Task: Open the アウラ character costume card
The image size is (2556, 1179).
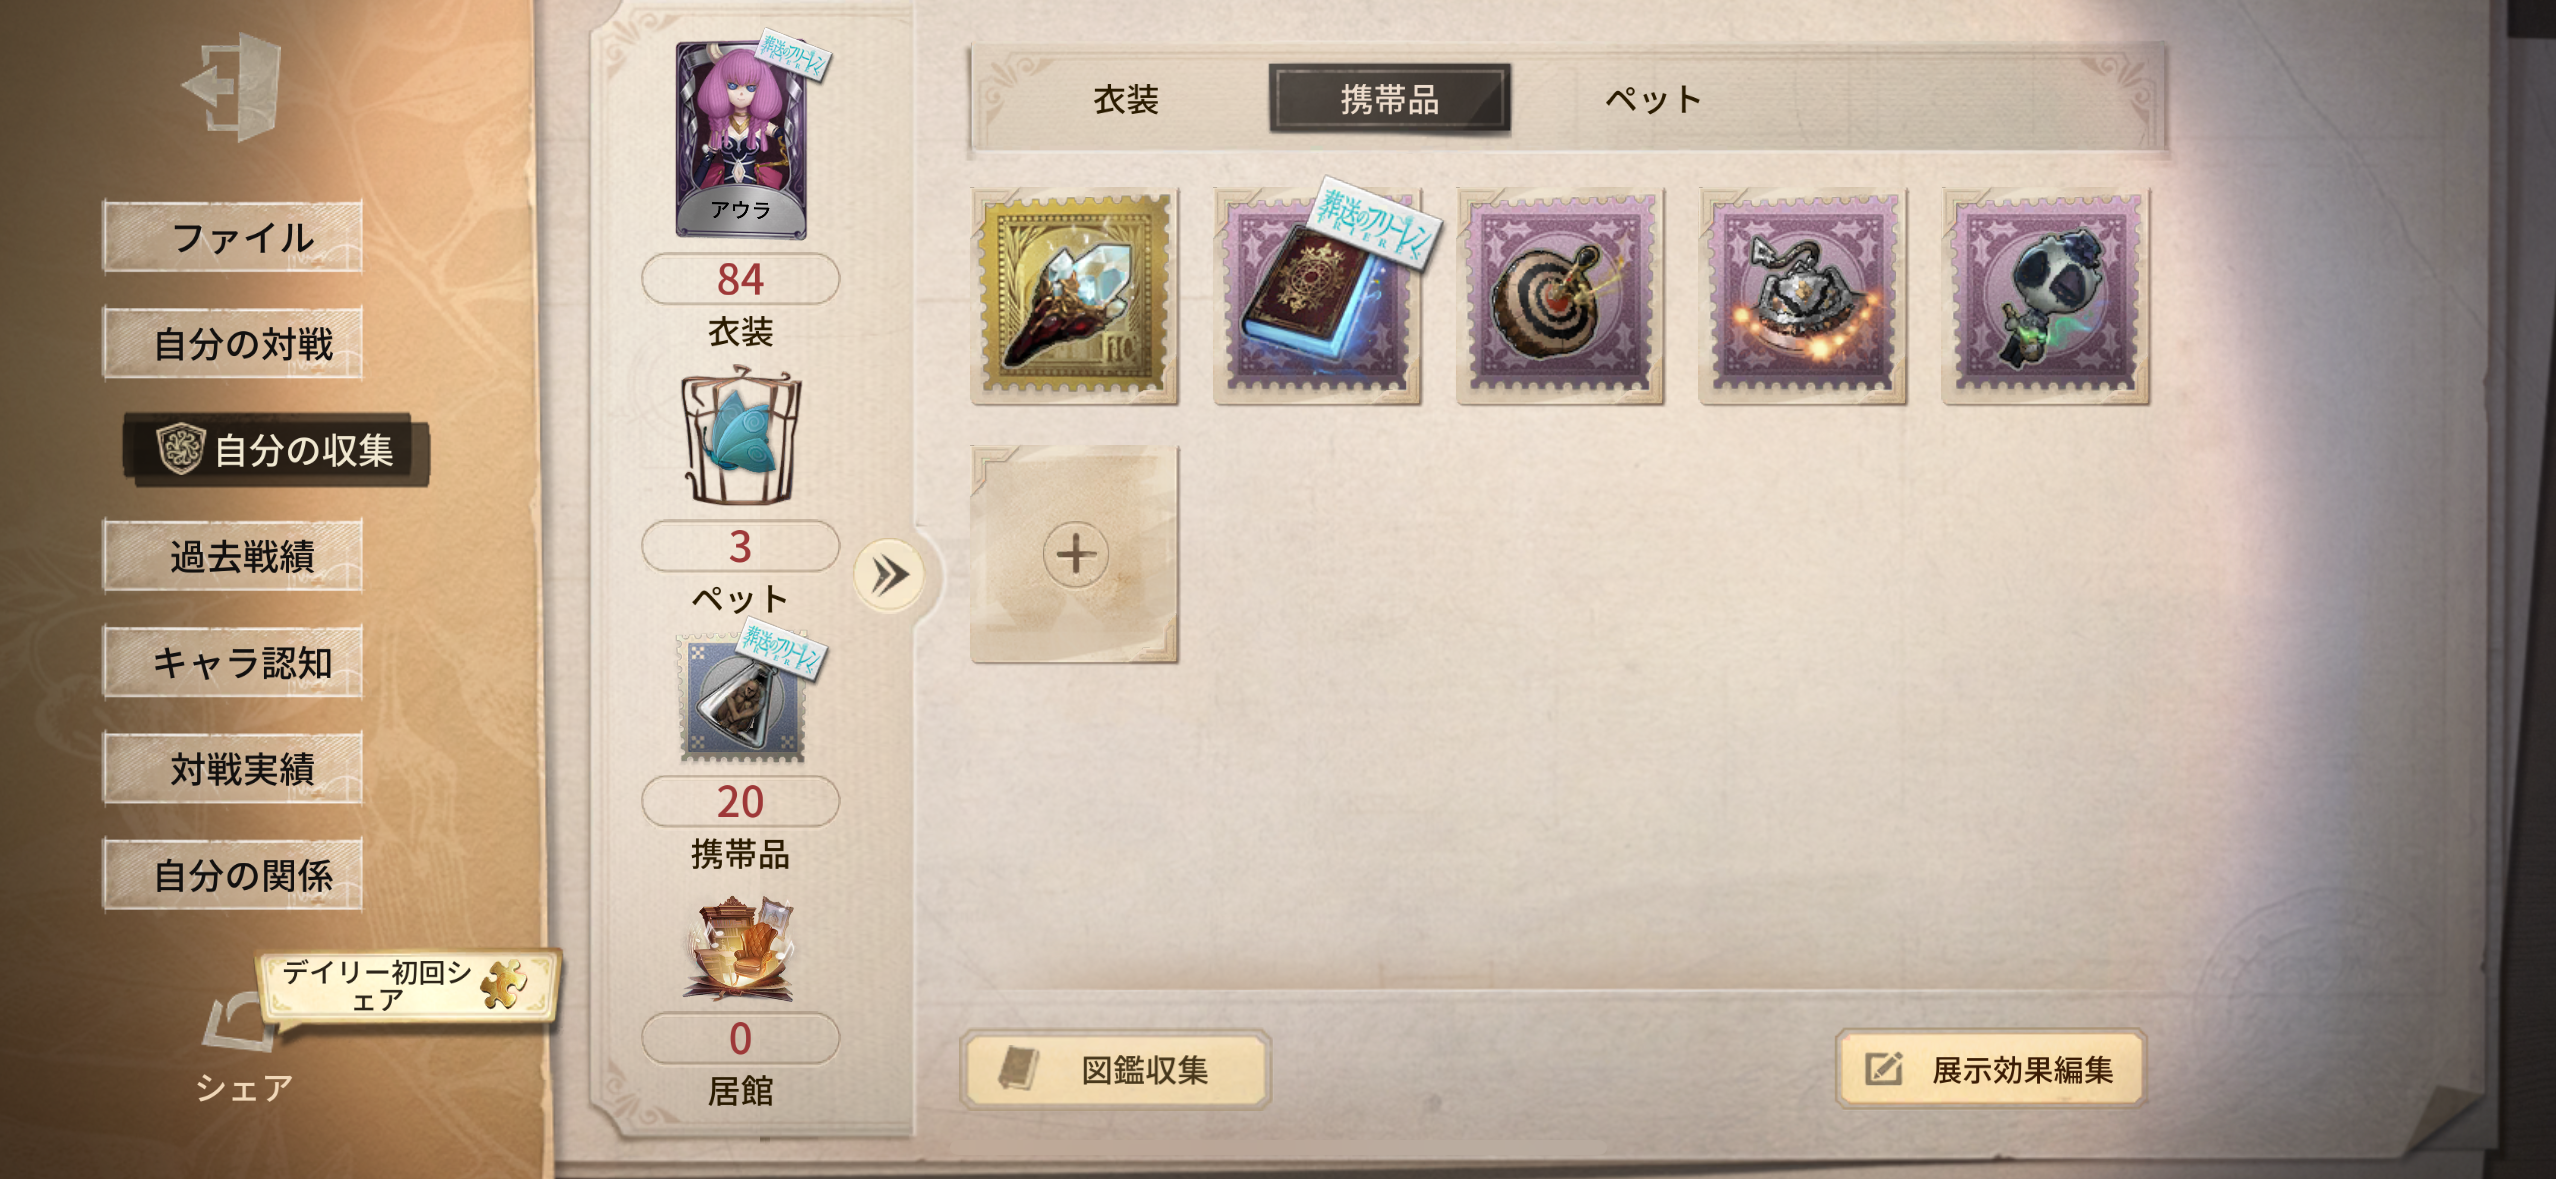Action: point(741,140)
